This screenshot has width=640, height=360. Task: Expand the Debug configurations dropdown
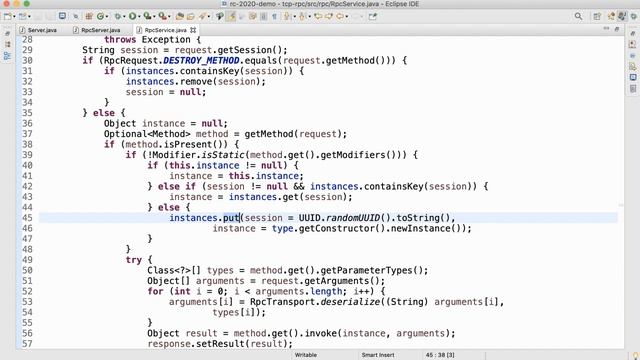(124, 17)
